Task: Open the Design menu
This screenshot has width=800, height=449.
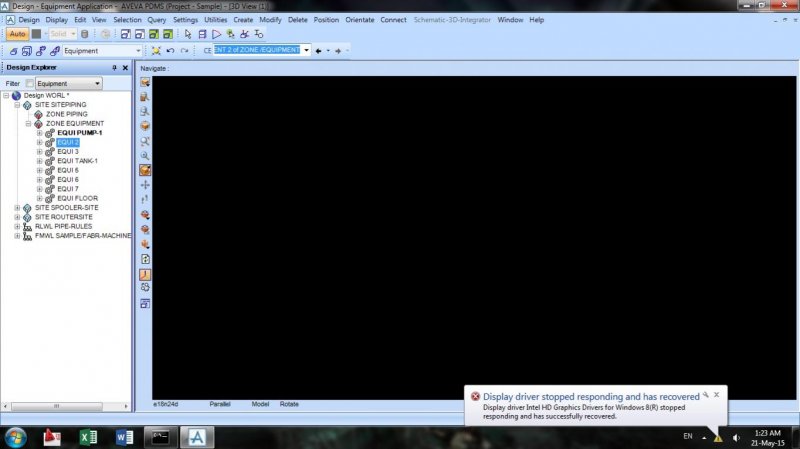Action: [29, 20]
